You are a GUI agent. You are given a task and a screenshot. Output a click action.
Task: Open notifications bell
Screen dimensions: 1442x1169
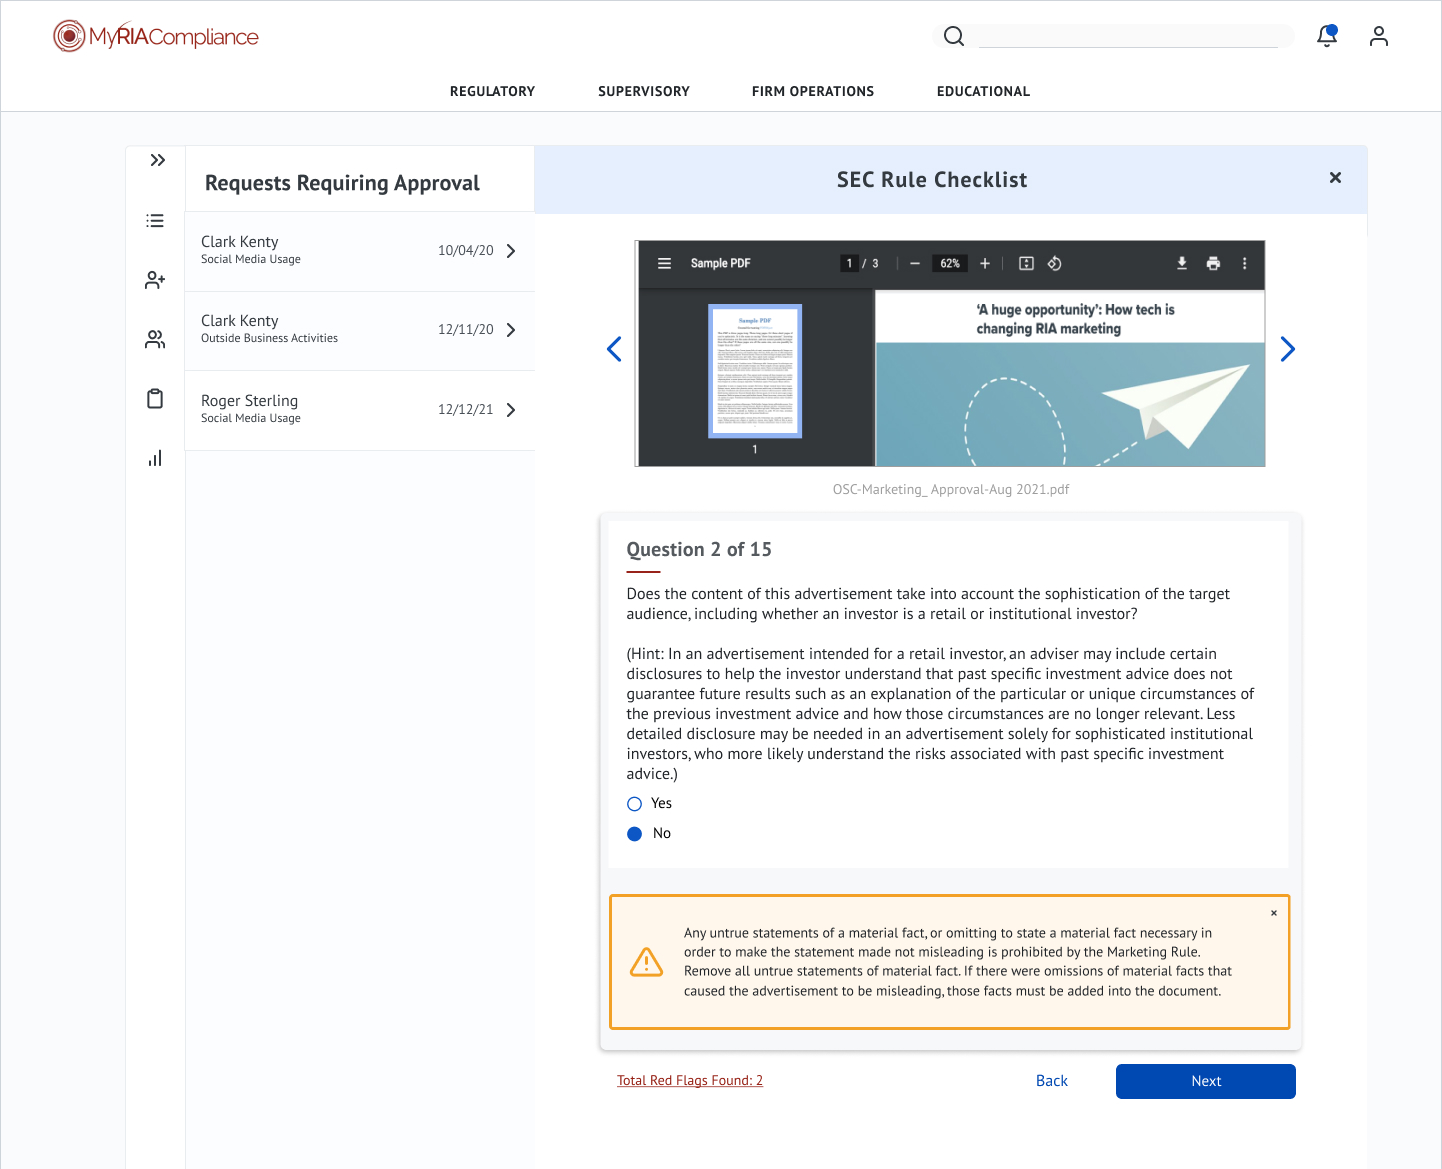1326,34
